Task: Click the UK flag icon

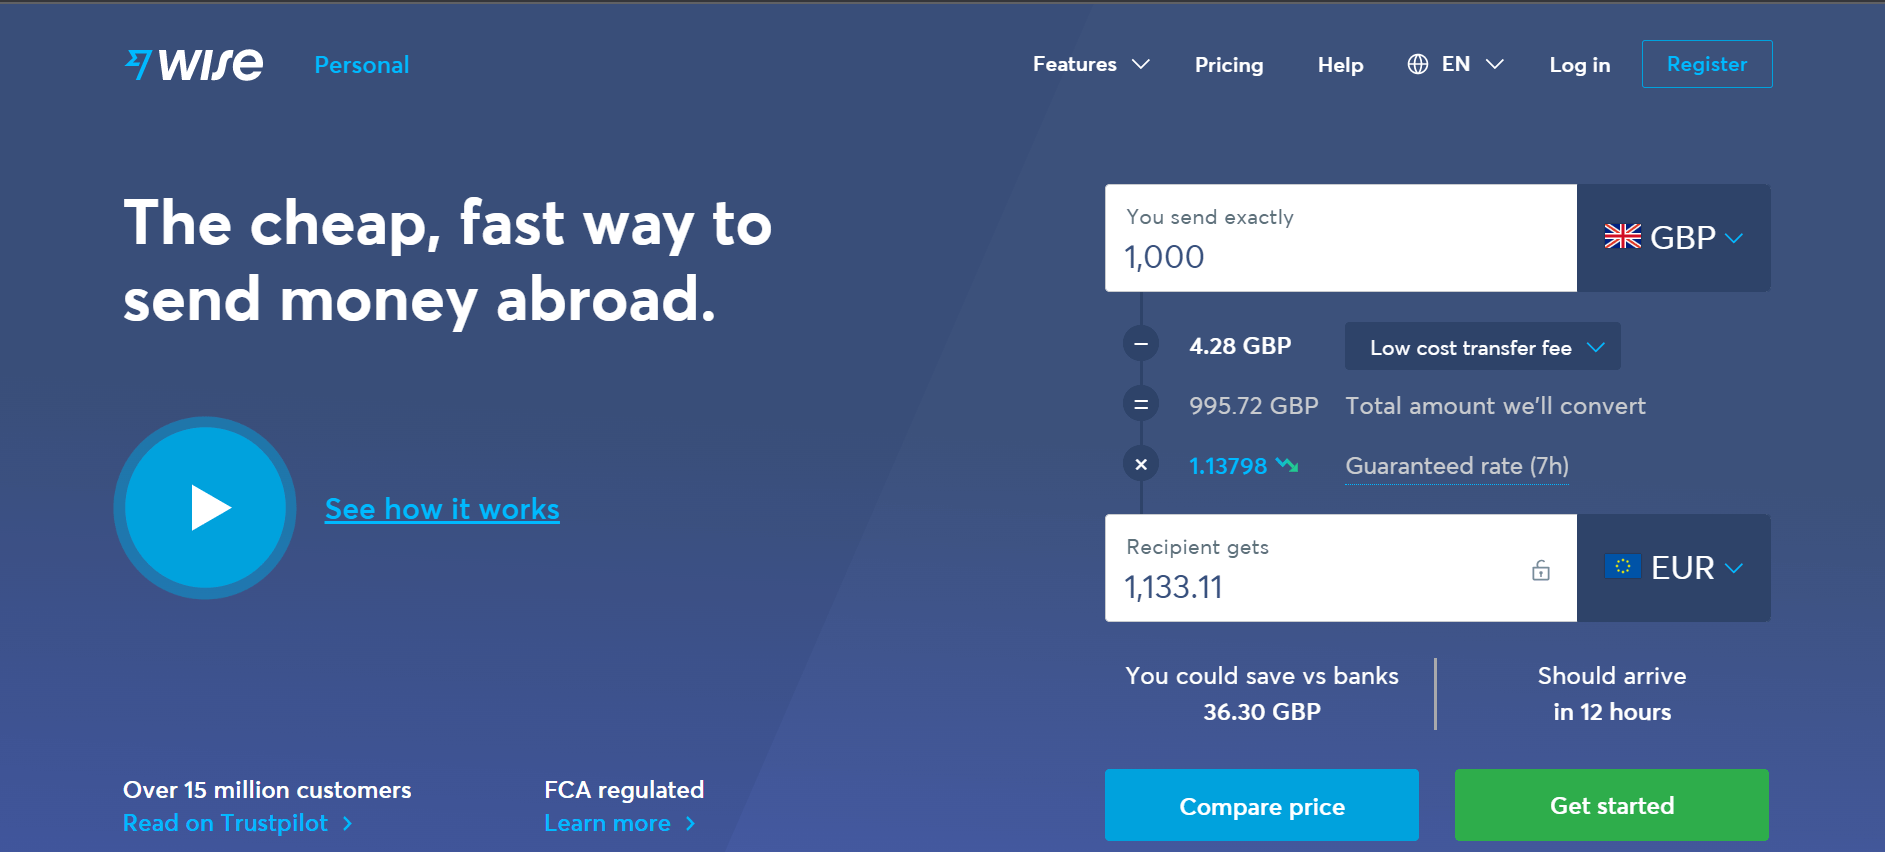Action: [1622, 237]
